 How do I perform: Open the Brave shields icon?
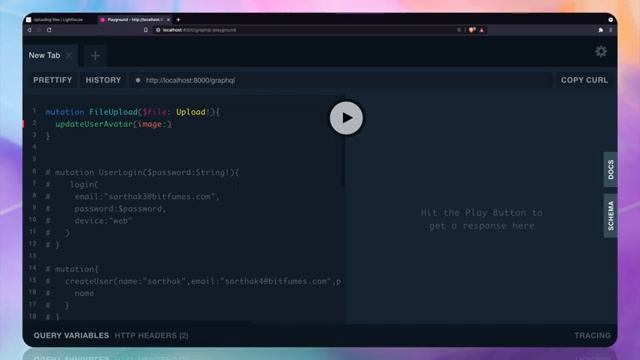coord(472,30)
